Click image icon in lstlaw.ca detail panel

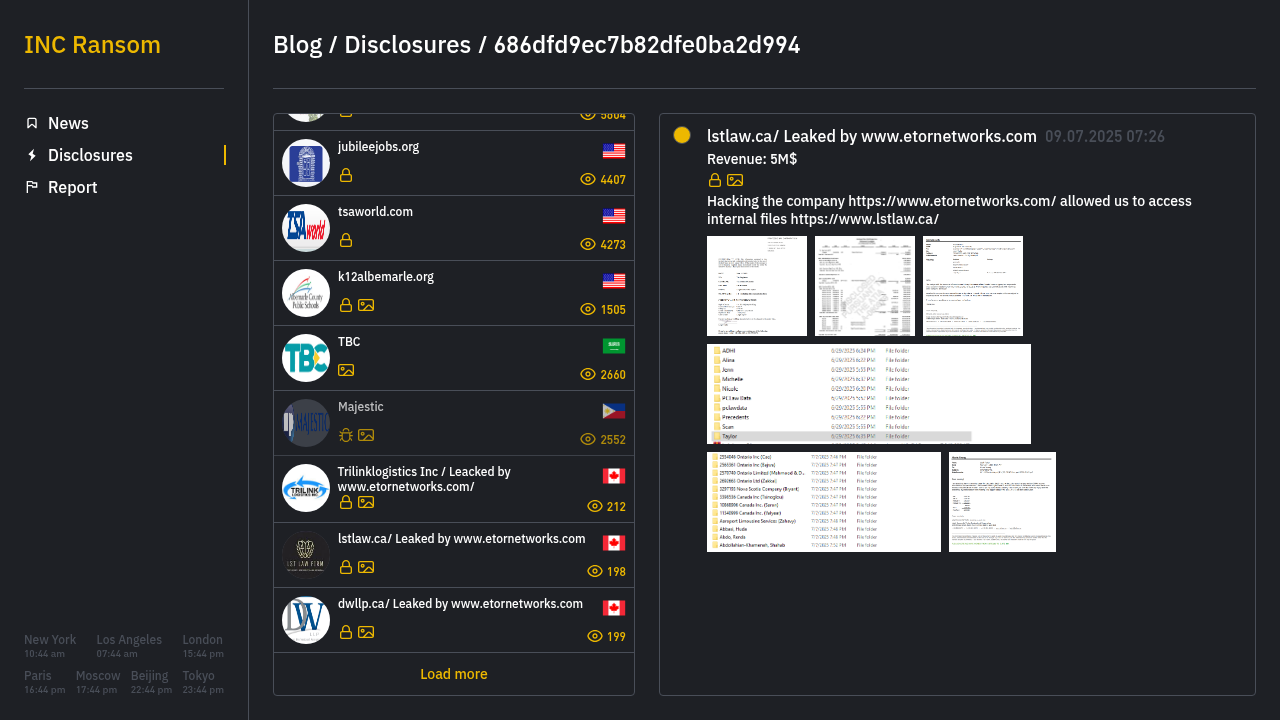click(735, 180)
